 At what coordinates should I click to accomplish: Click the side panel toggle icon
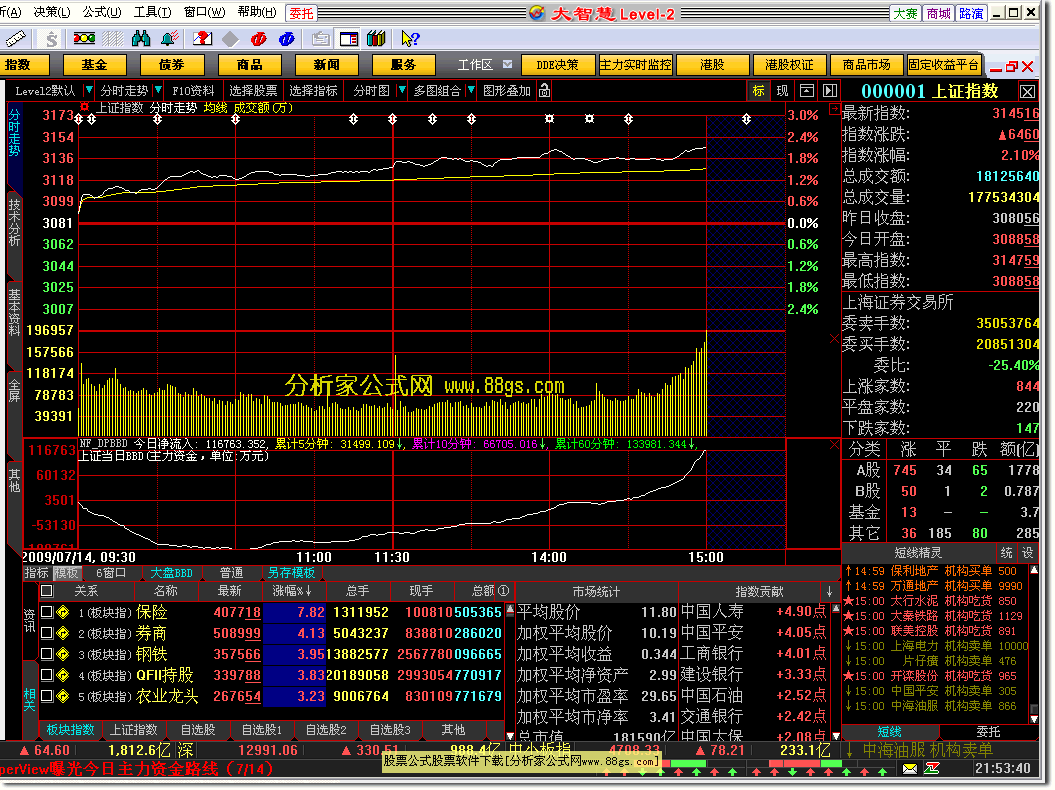(830, 91)
